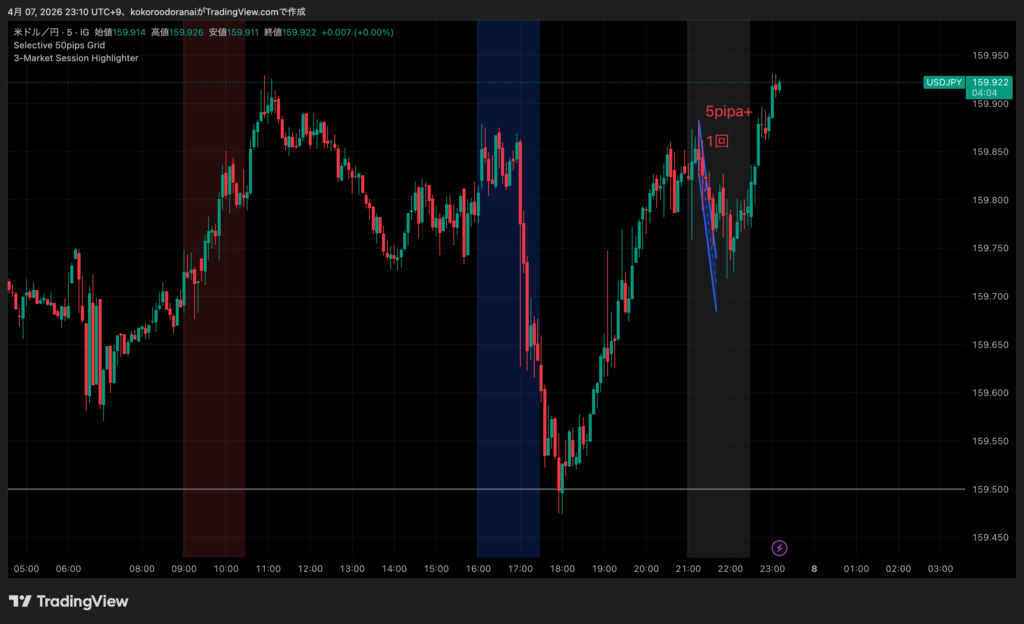Click the 高値 159.926 value in legend
Viewport: 1024px width, 624px height.
[186, 32]
